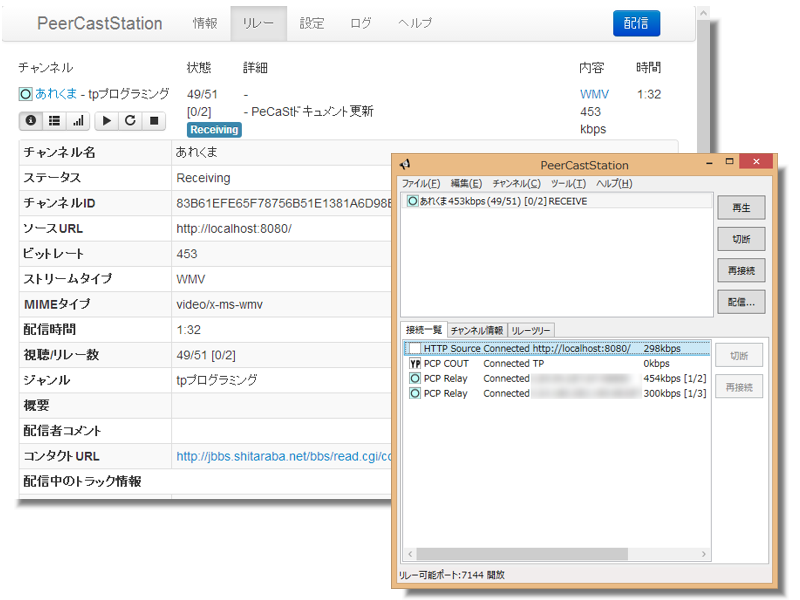800x600 pixels.
Task: Play the あれくま channel stream
Action: [x=107, y=121]
